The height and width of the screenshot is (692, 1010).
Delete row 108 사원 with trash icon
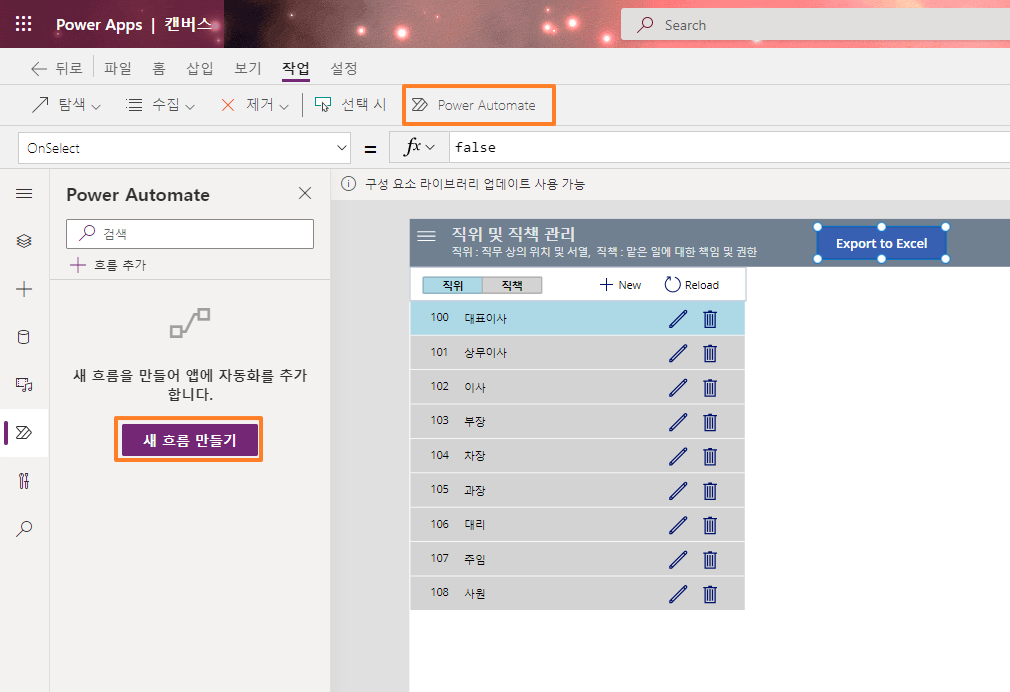(710, 594)
